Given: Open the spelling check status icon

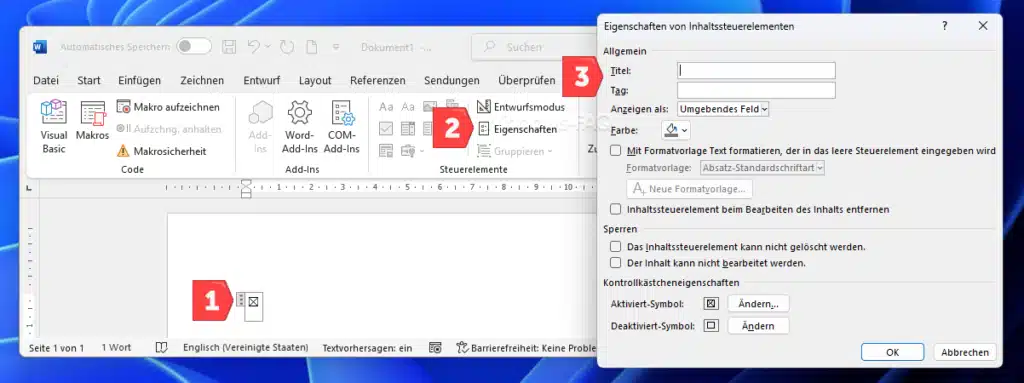Looking at the screenshot, I should (x=161, y=348).
